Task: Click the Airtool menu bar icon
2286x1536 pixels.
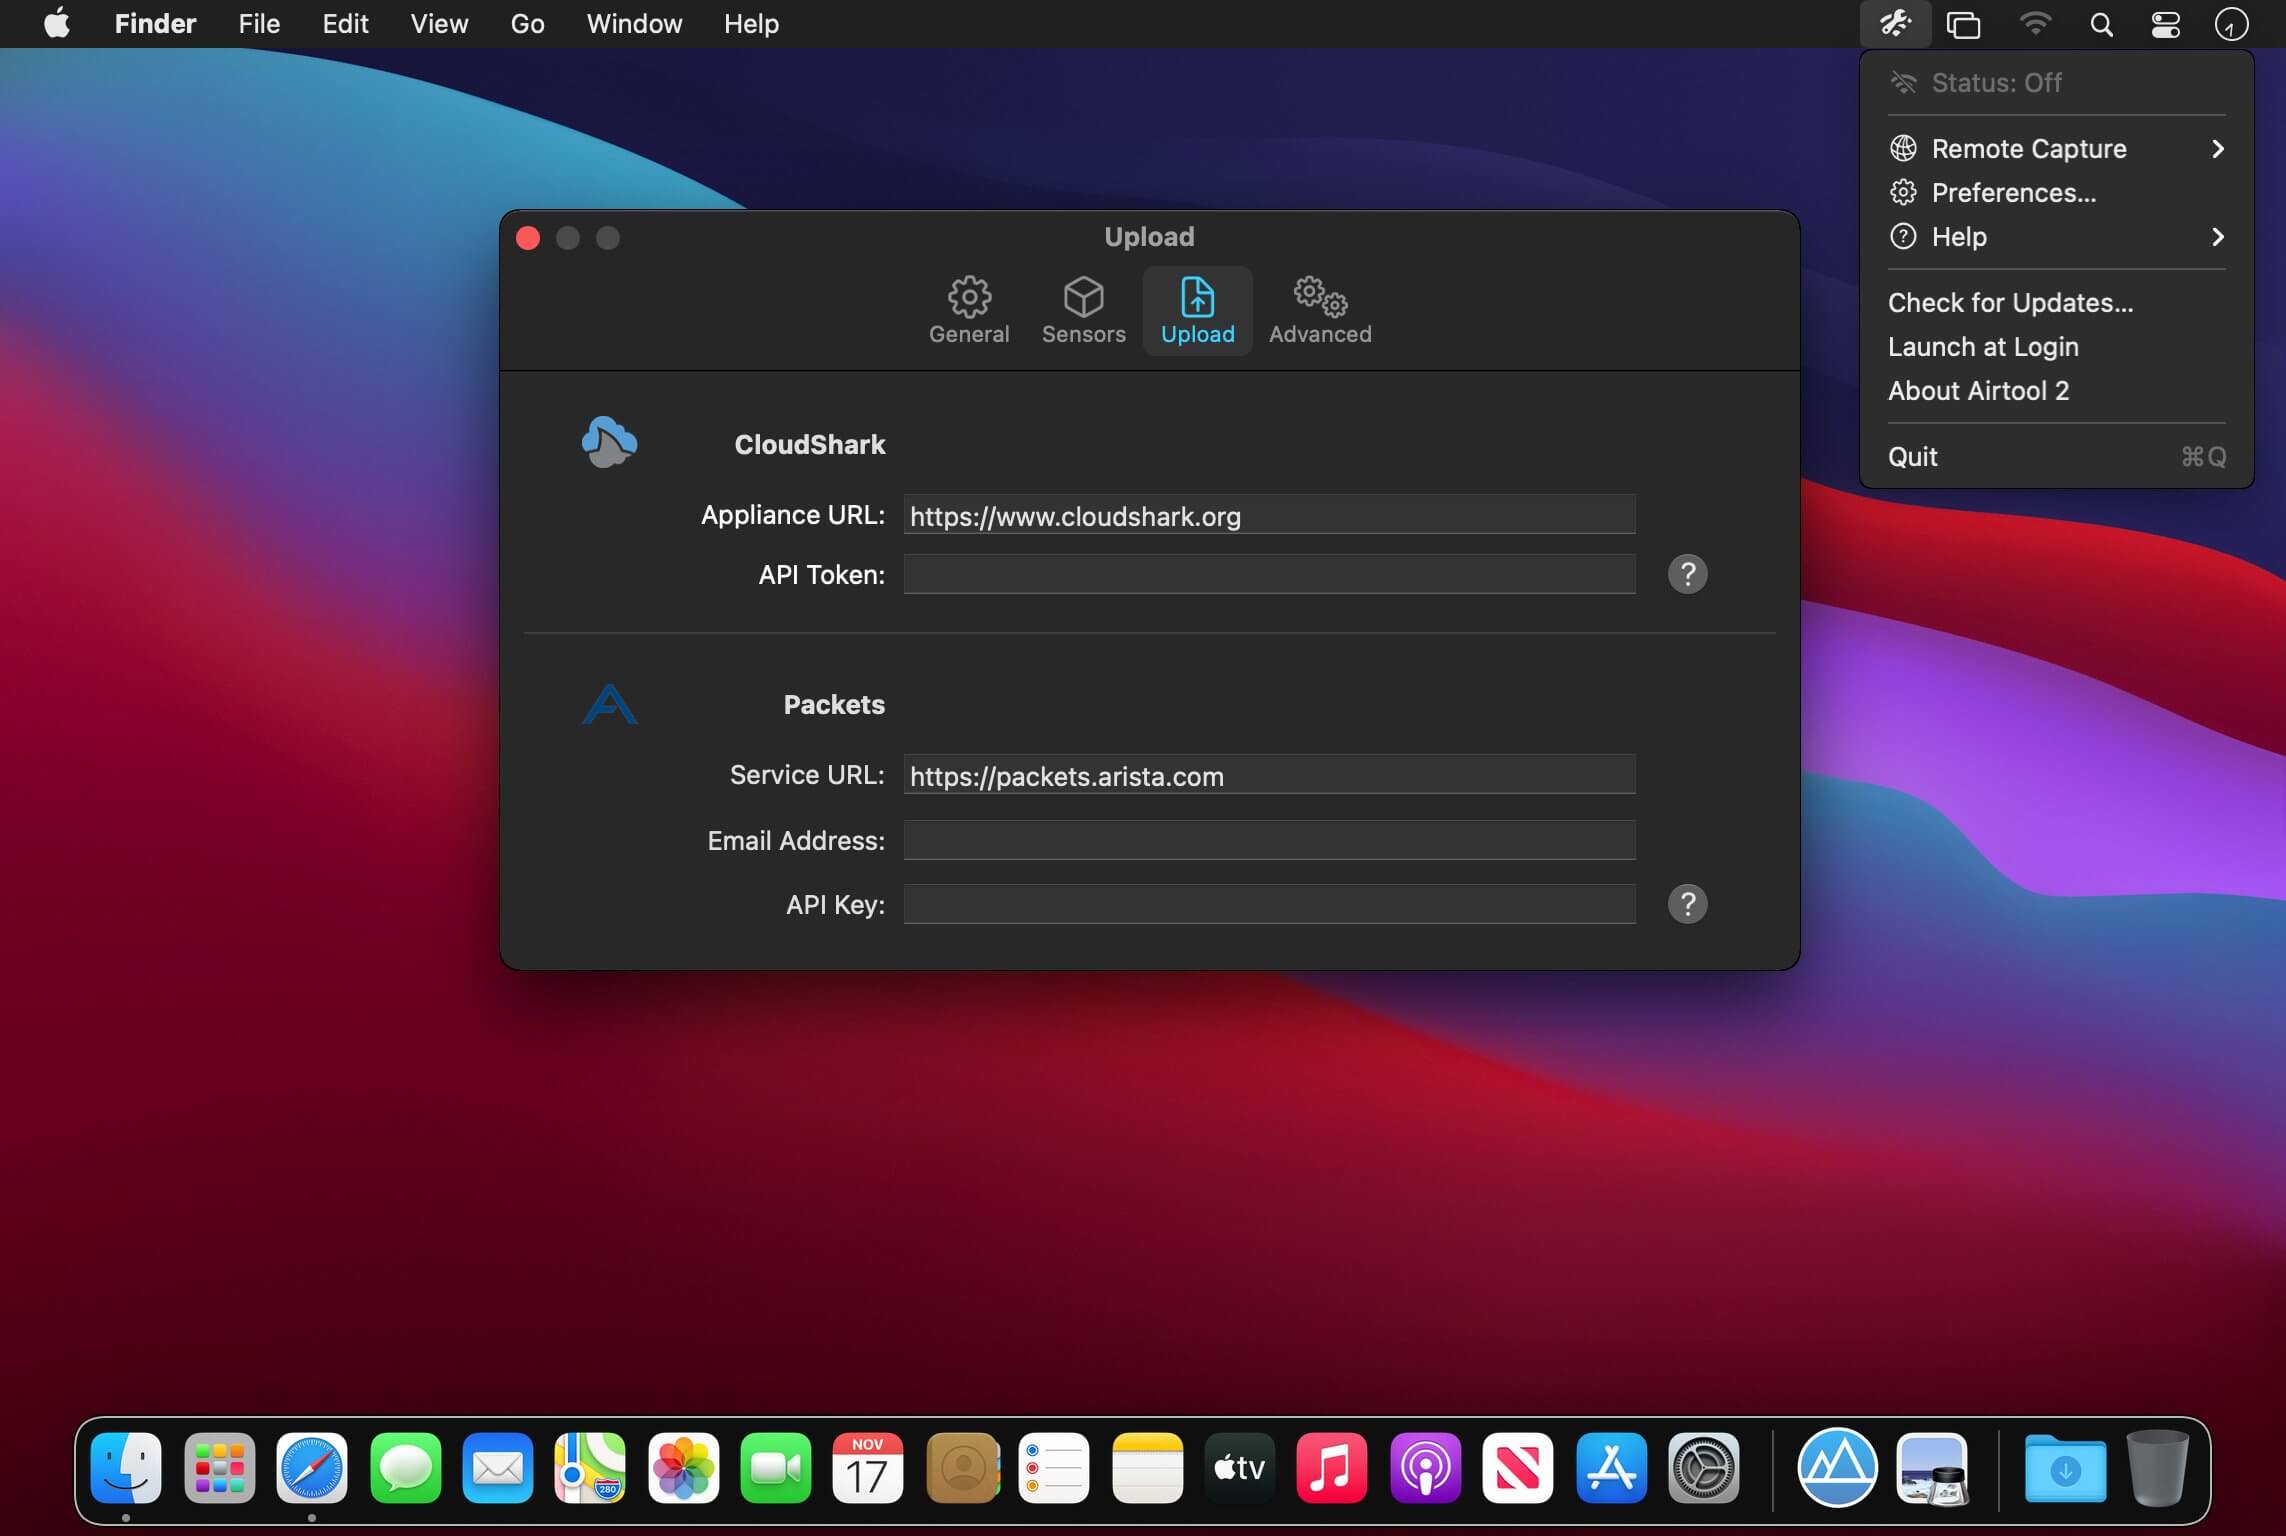Action: [x=1895, y=22]
